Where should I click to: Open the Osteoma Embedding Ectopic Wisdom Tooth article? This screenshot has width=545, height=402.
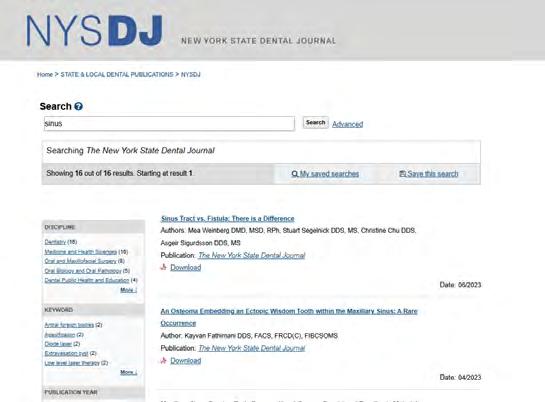[x=289, y=317]
